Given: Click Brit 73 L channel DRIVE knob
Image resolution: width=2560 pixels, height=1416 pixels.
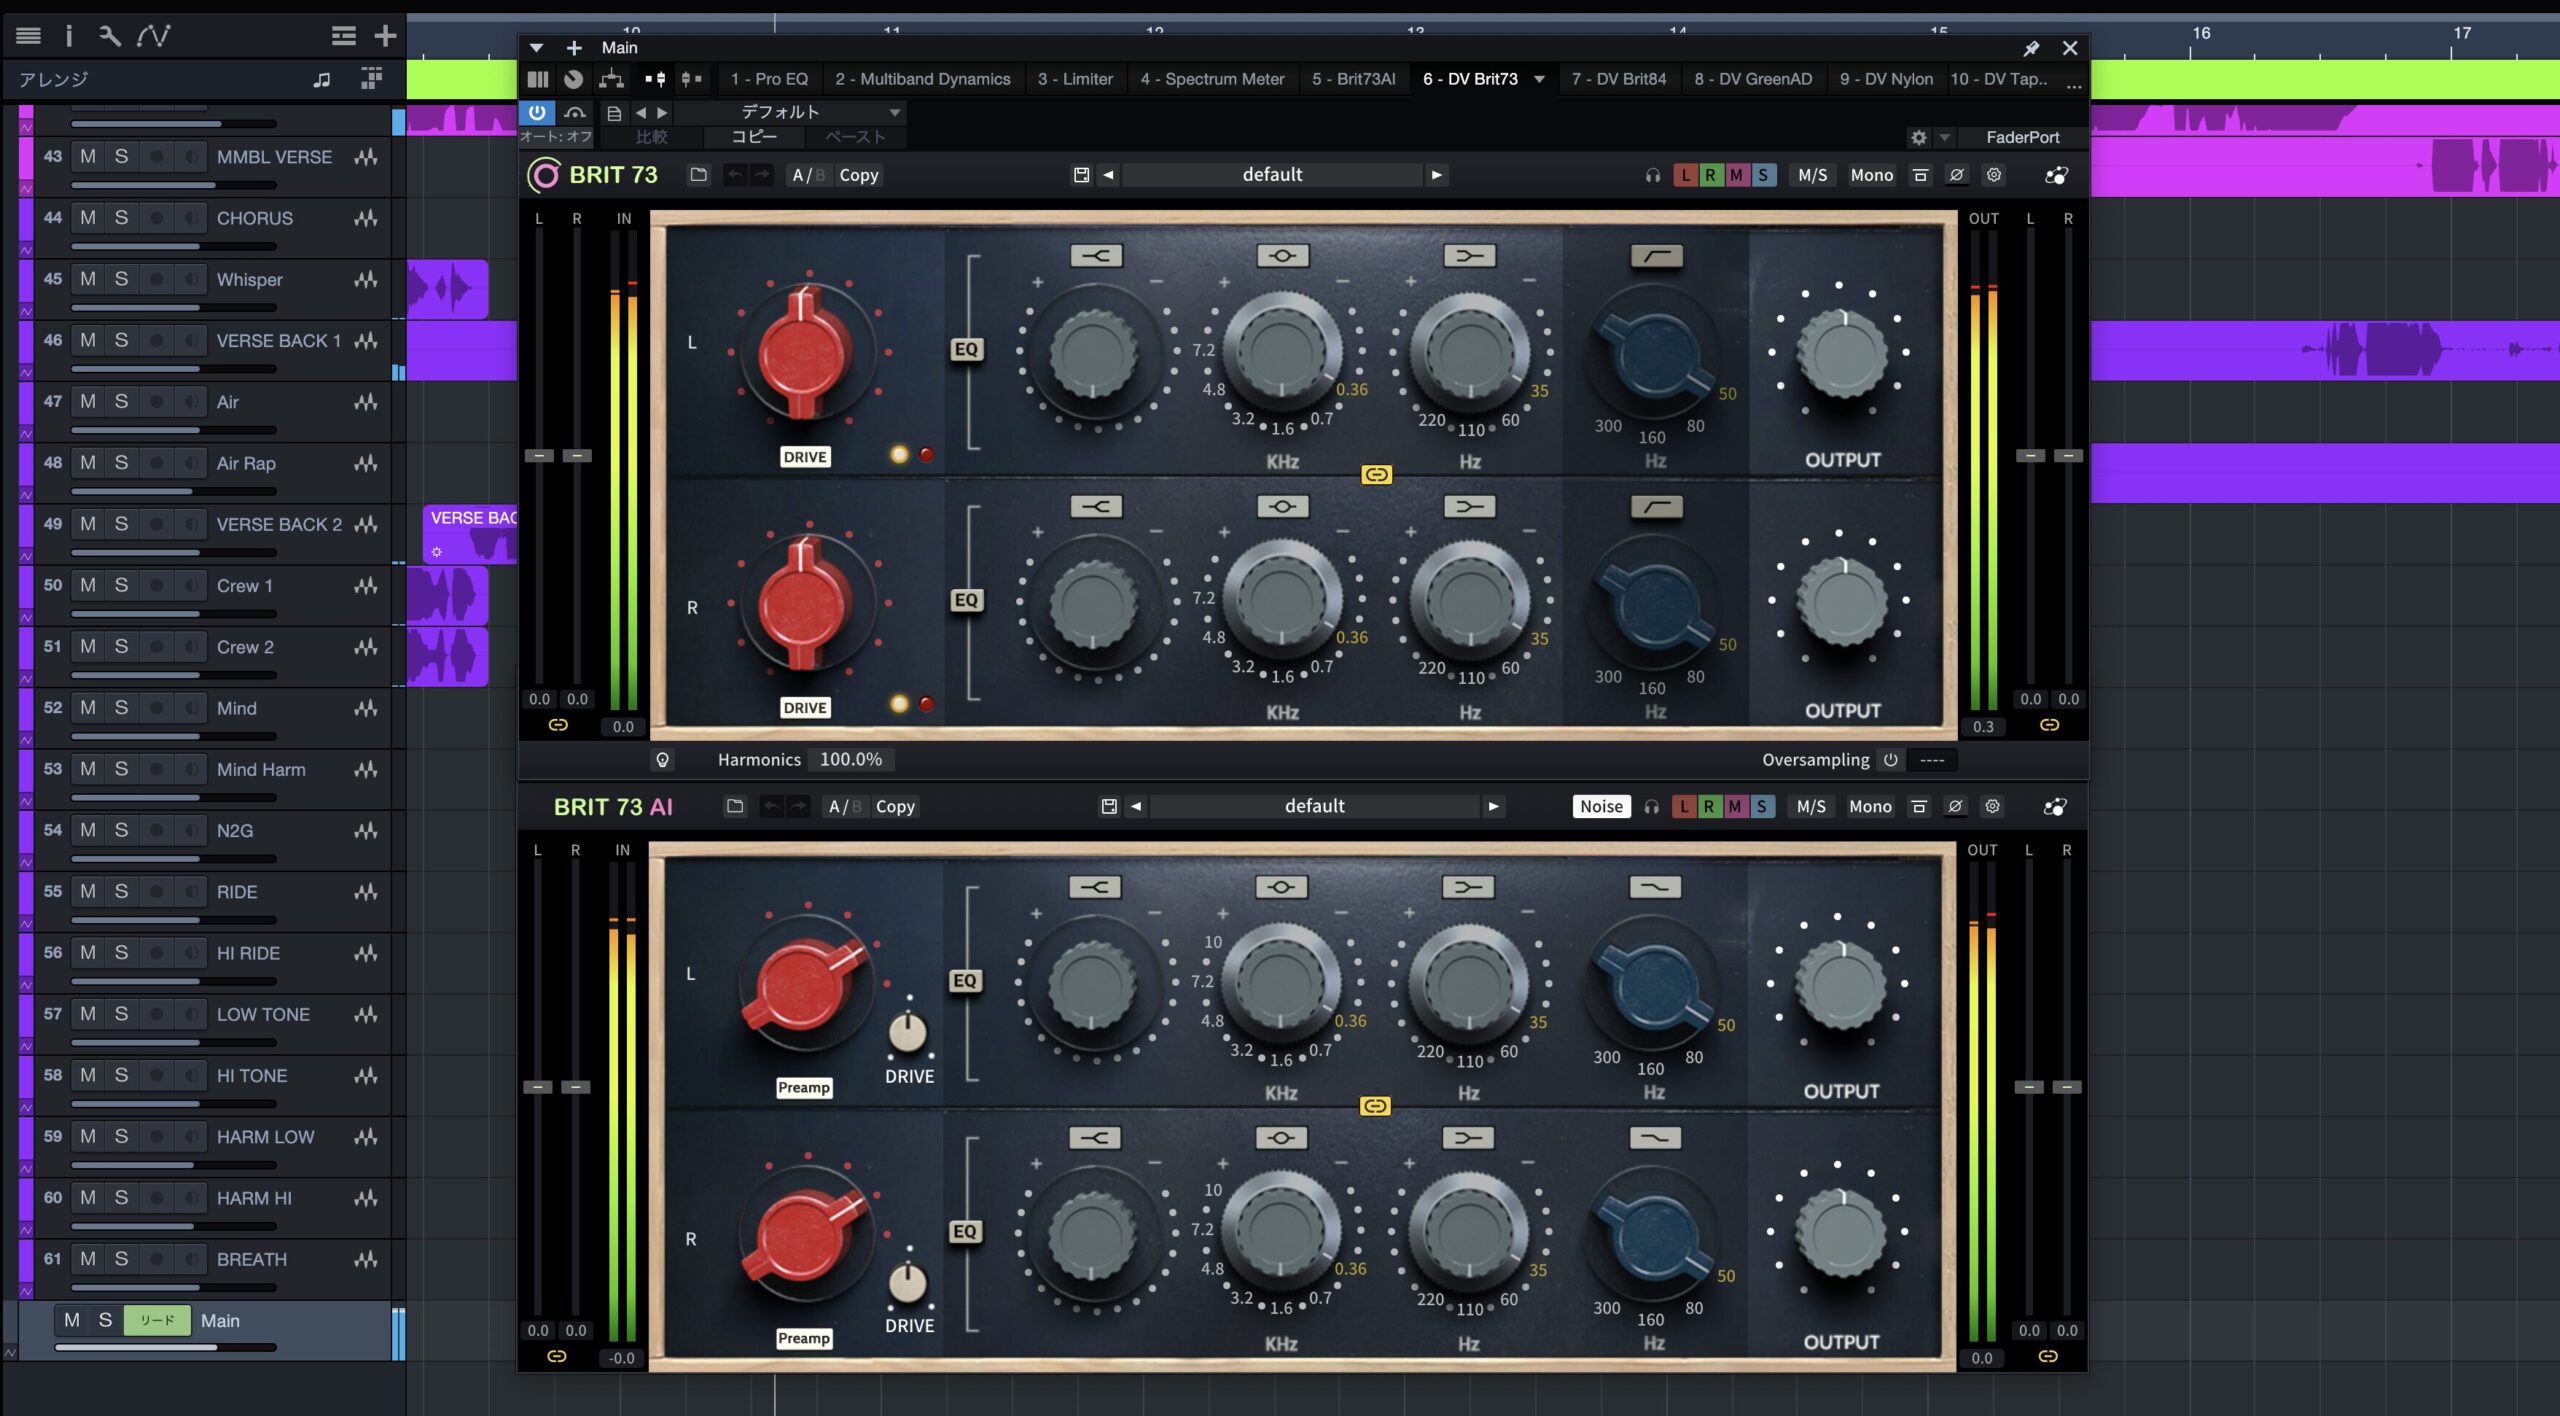Looking at the screenshot, I should (805, 352).
